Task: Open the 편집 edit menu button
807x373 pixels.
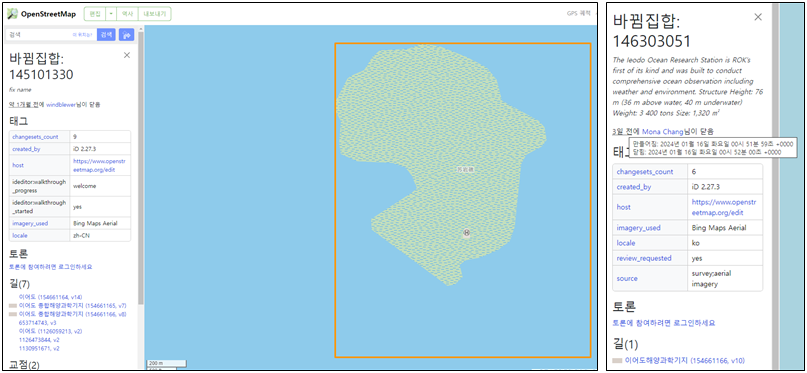Action: click(x=95, y=14)
